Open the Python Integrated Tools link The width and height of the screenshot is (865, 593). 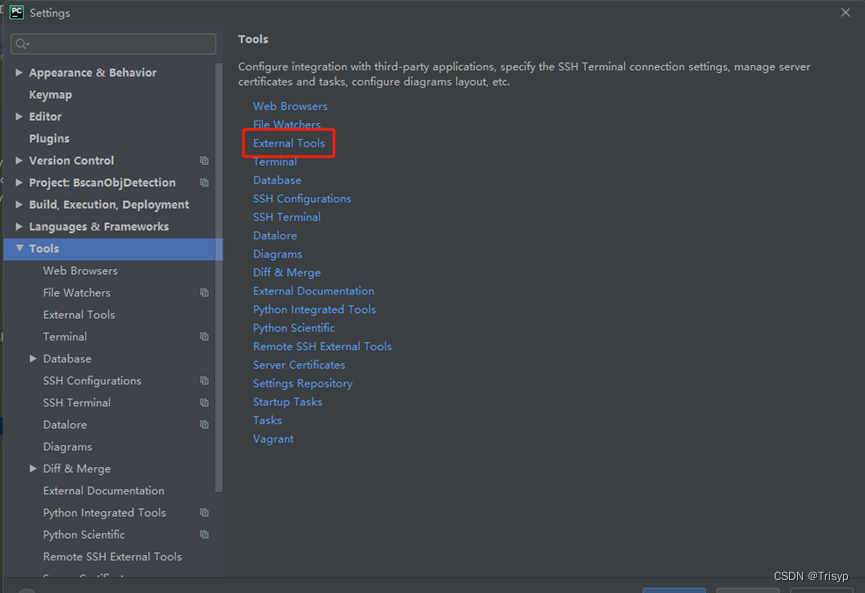(x=314, y=310)
